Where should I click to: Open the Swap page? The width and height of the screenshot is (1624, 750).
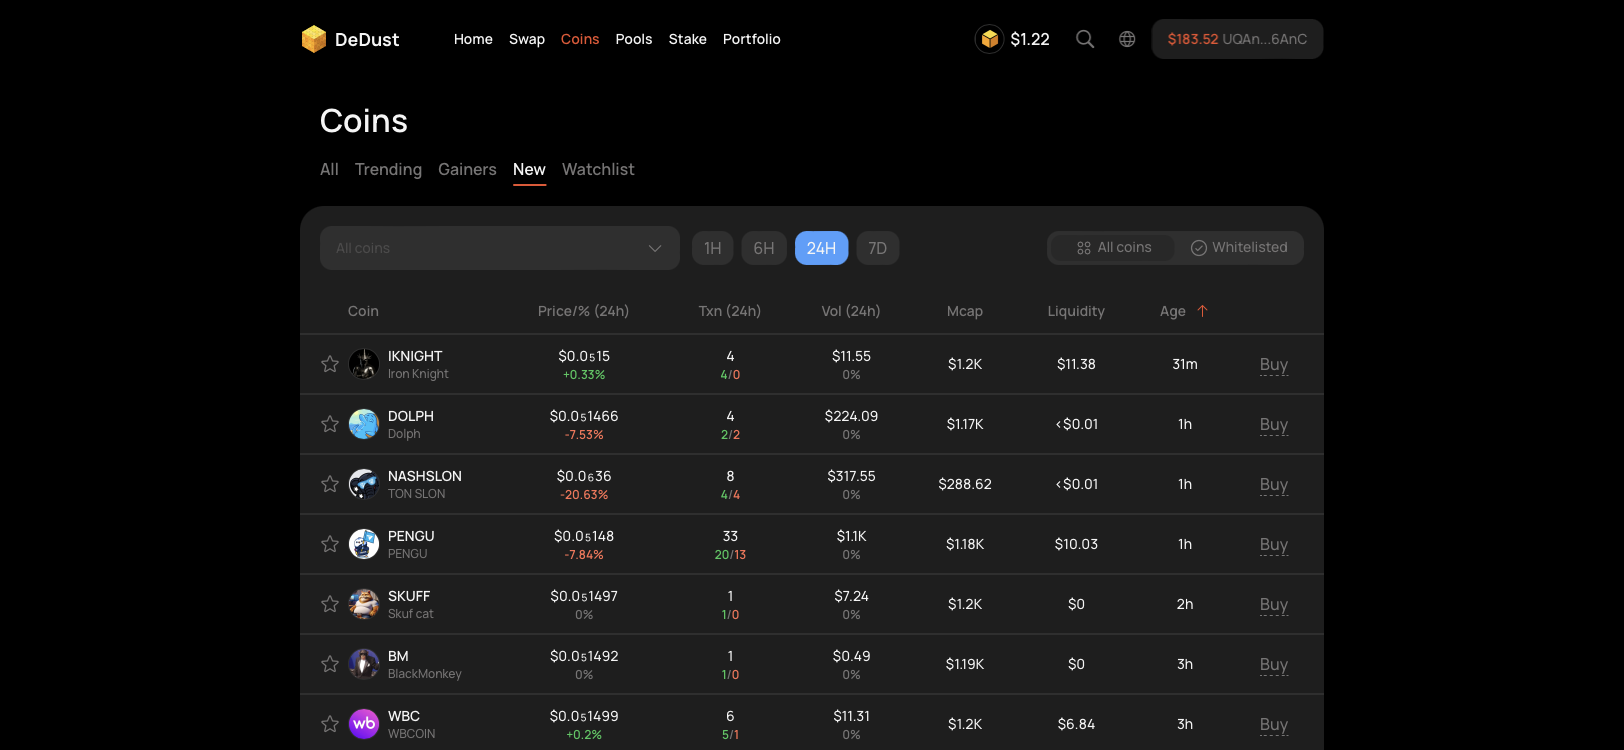(x=527, y=39)
